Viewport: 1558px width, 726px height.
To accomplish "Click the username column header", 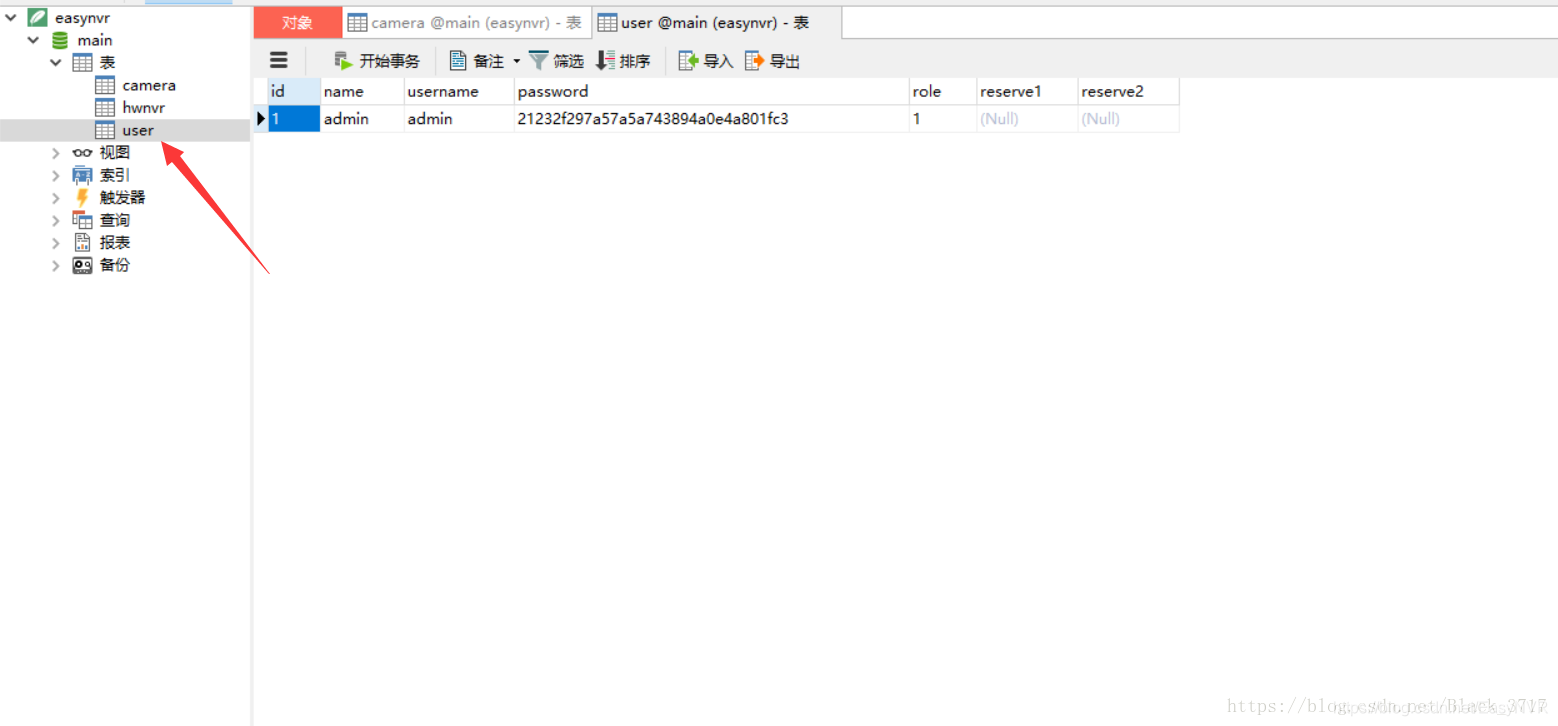I will click(x=459, y=91).
